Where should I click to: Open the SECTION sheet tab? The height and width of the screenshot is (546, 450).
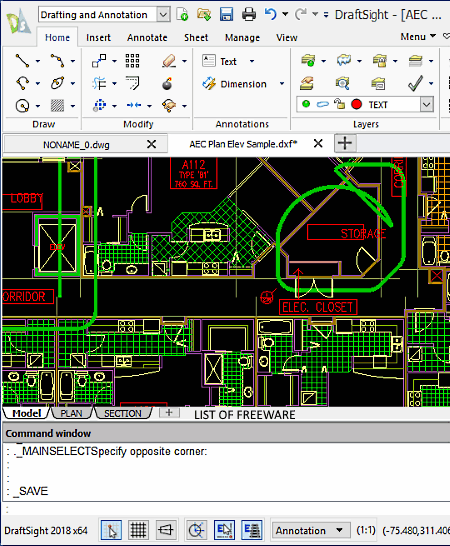123,413
